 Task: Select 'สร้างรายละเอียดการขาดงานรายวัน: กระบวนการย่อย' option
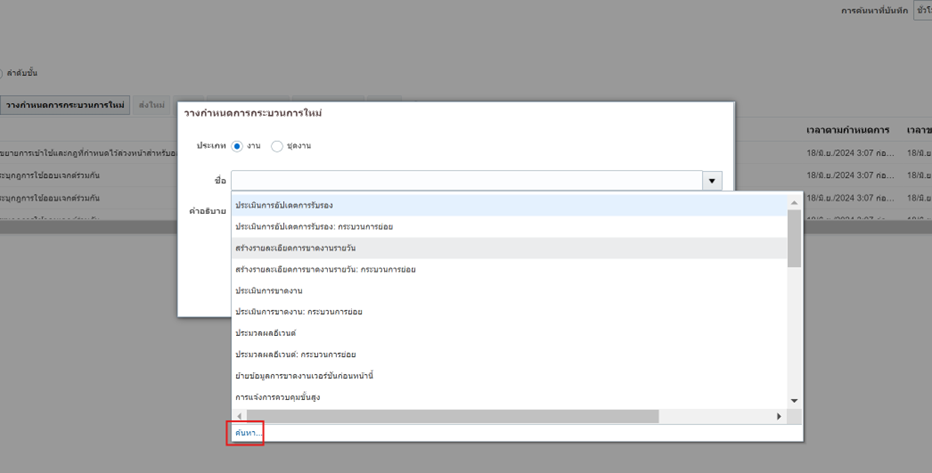(x=325, y=269)
